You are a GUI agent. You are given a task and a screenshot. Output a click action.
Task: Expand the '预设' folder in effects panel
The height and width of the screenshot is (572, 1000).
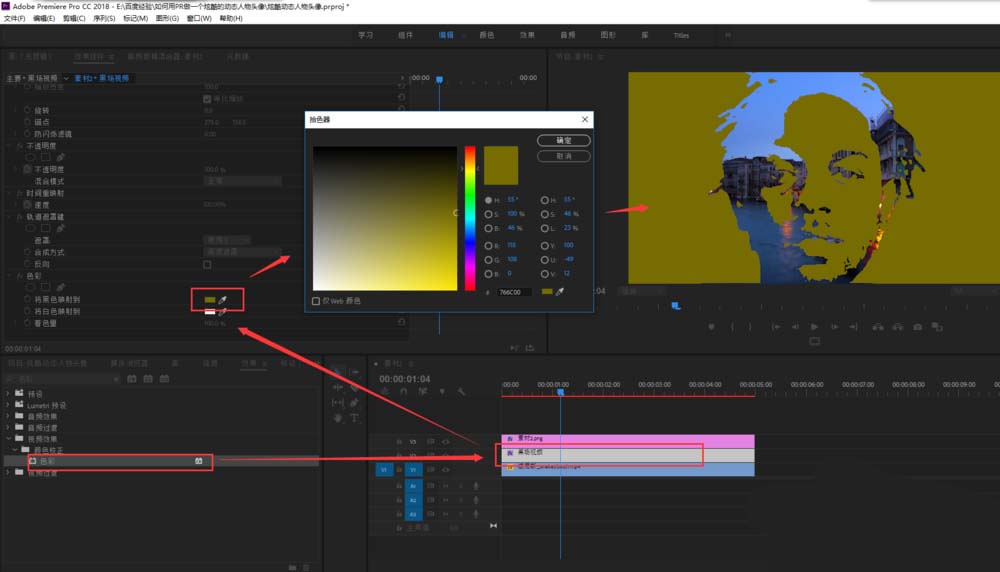(x=8, y=393)
